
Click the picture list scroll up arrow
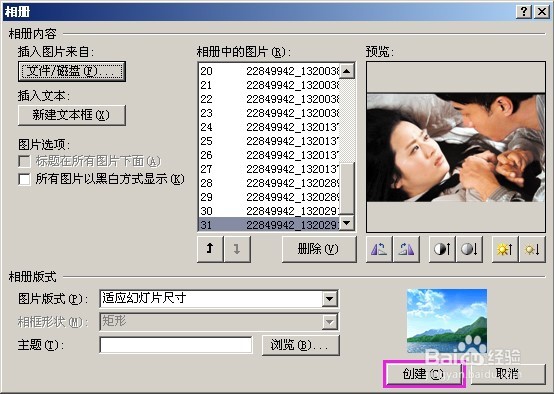[x=347, y=71]
